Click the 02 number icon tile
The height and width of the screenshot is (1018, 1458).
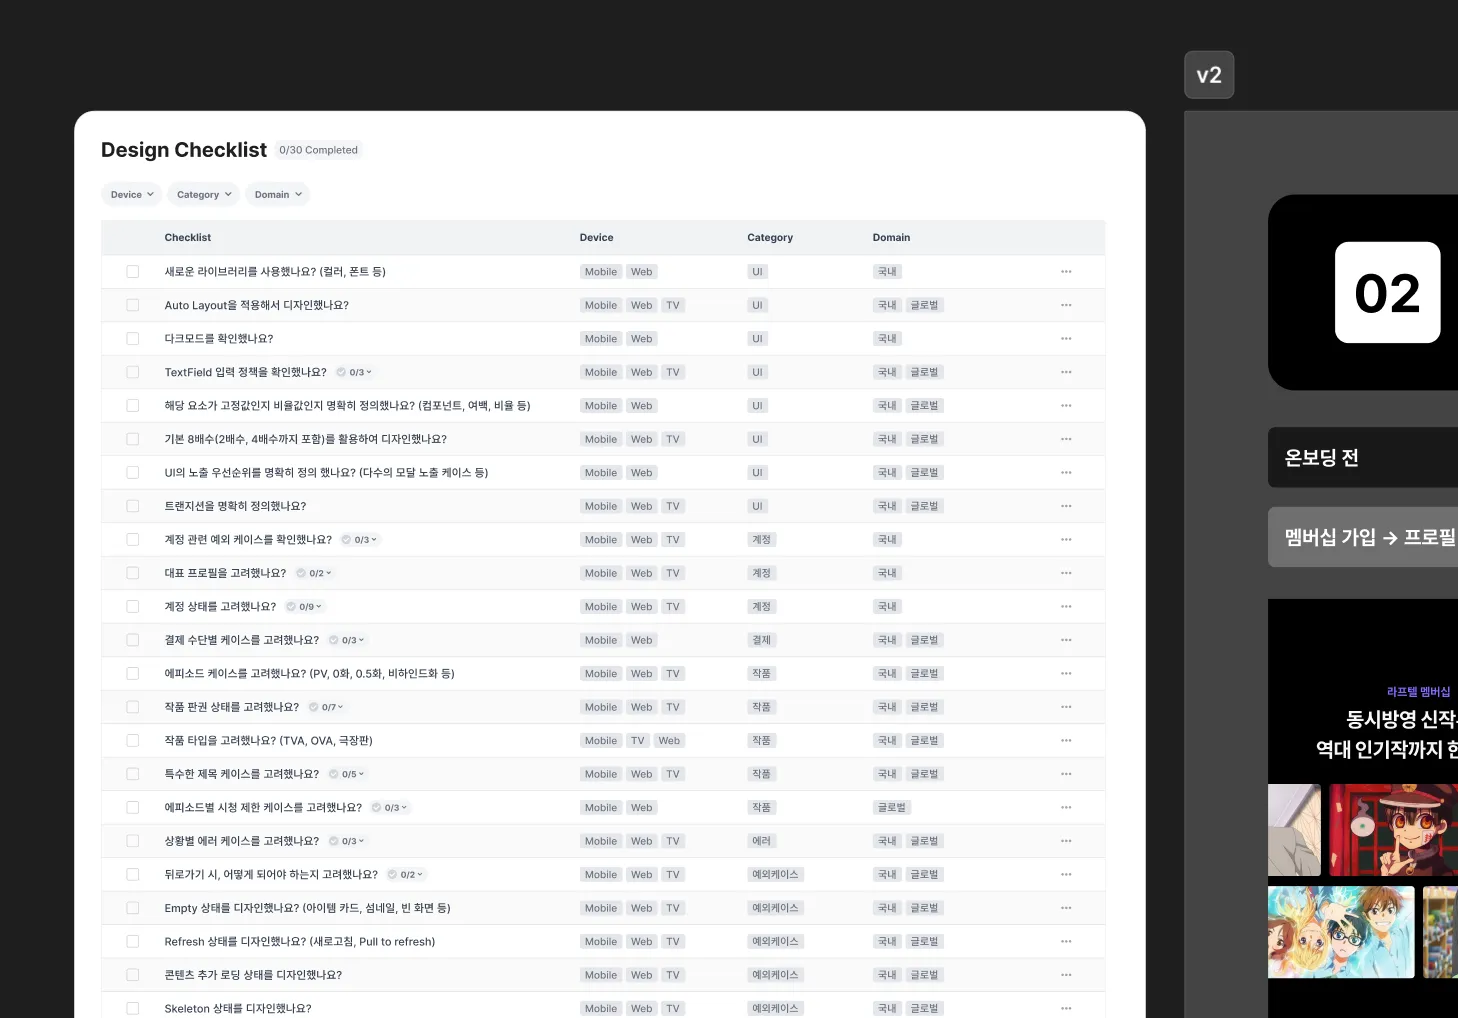(x=1387, y=293)
